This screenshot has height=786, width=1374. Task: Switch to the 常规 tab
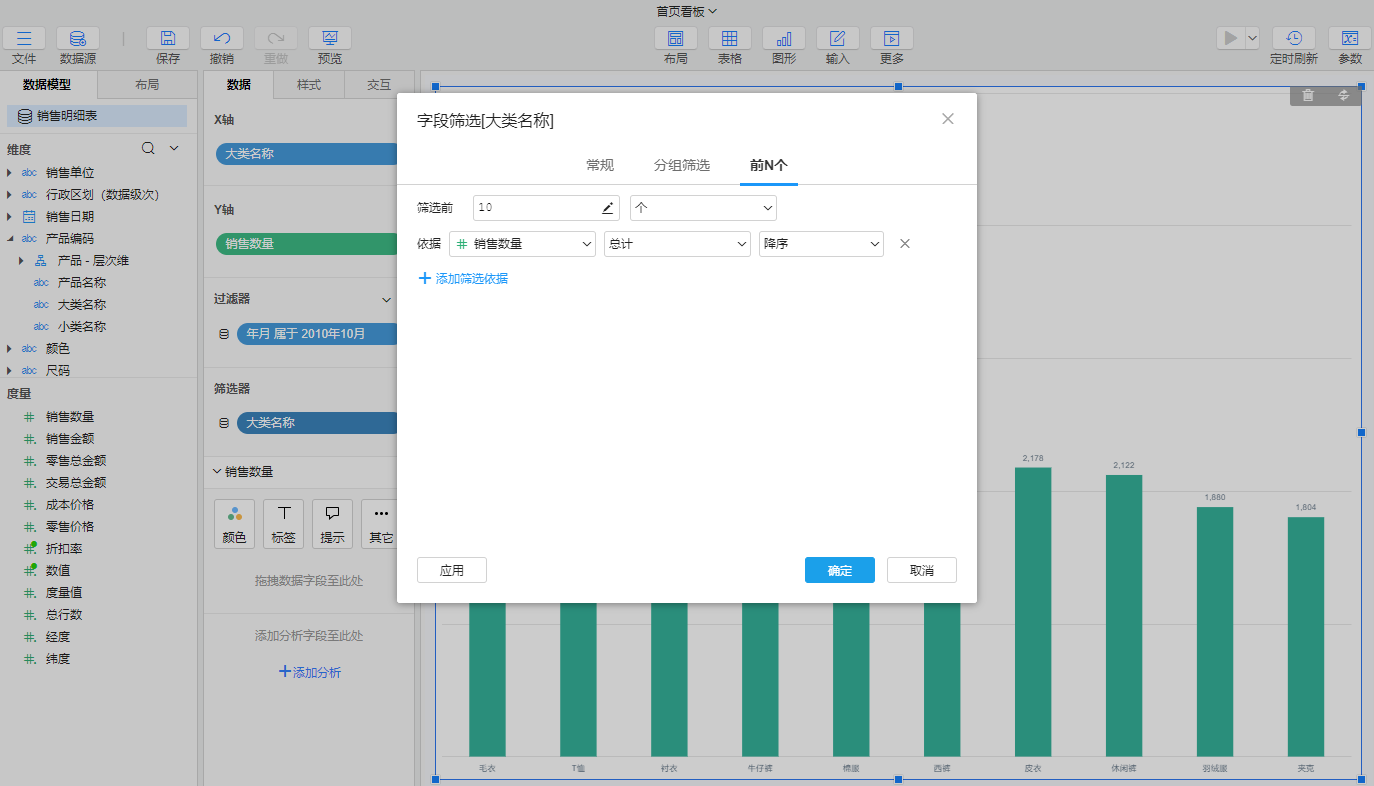point(600,165)
